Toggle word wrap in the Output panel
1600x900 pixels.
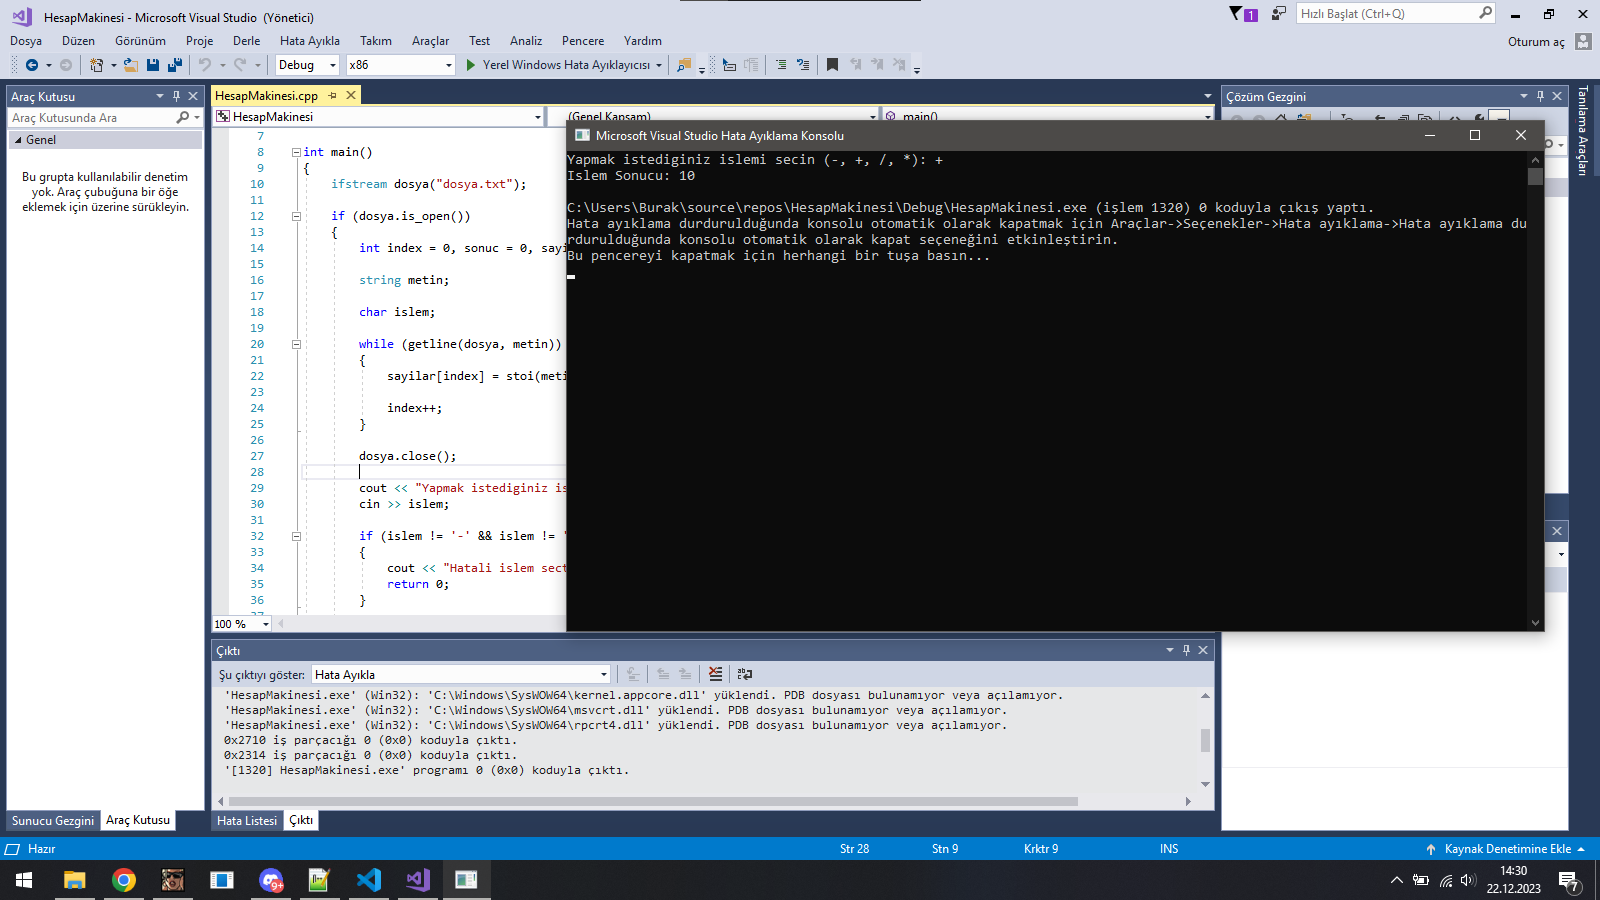coord(745,674)
